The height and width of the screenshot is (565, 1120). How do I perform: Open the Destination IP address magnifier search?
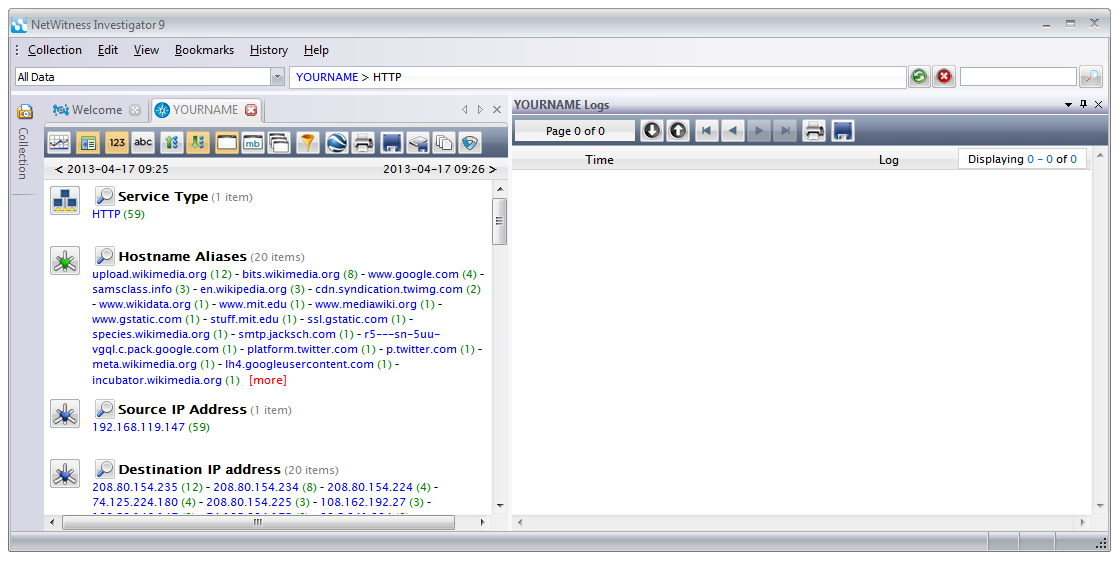click(x=105, y=469)
